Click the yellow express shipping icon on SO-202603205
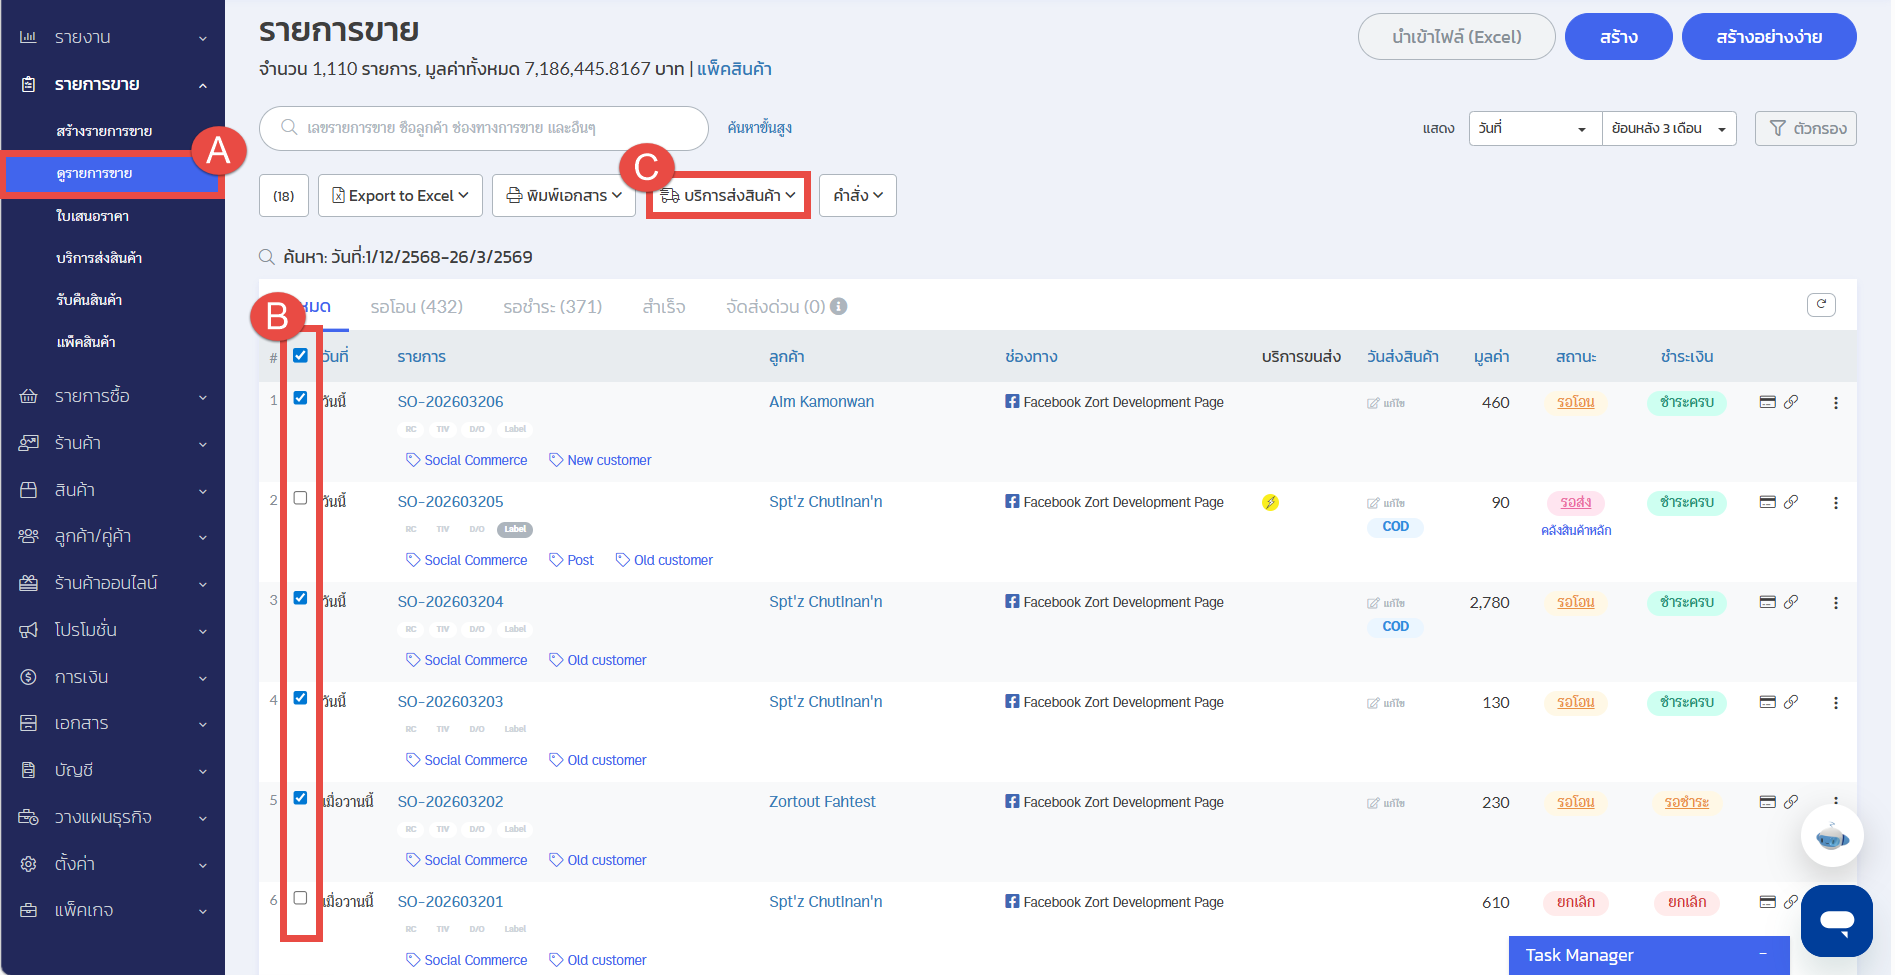 [1270, 502]
